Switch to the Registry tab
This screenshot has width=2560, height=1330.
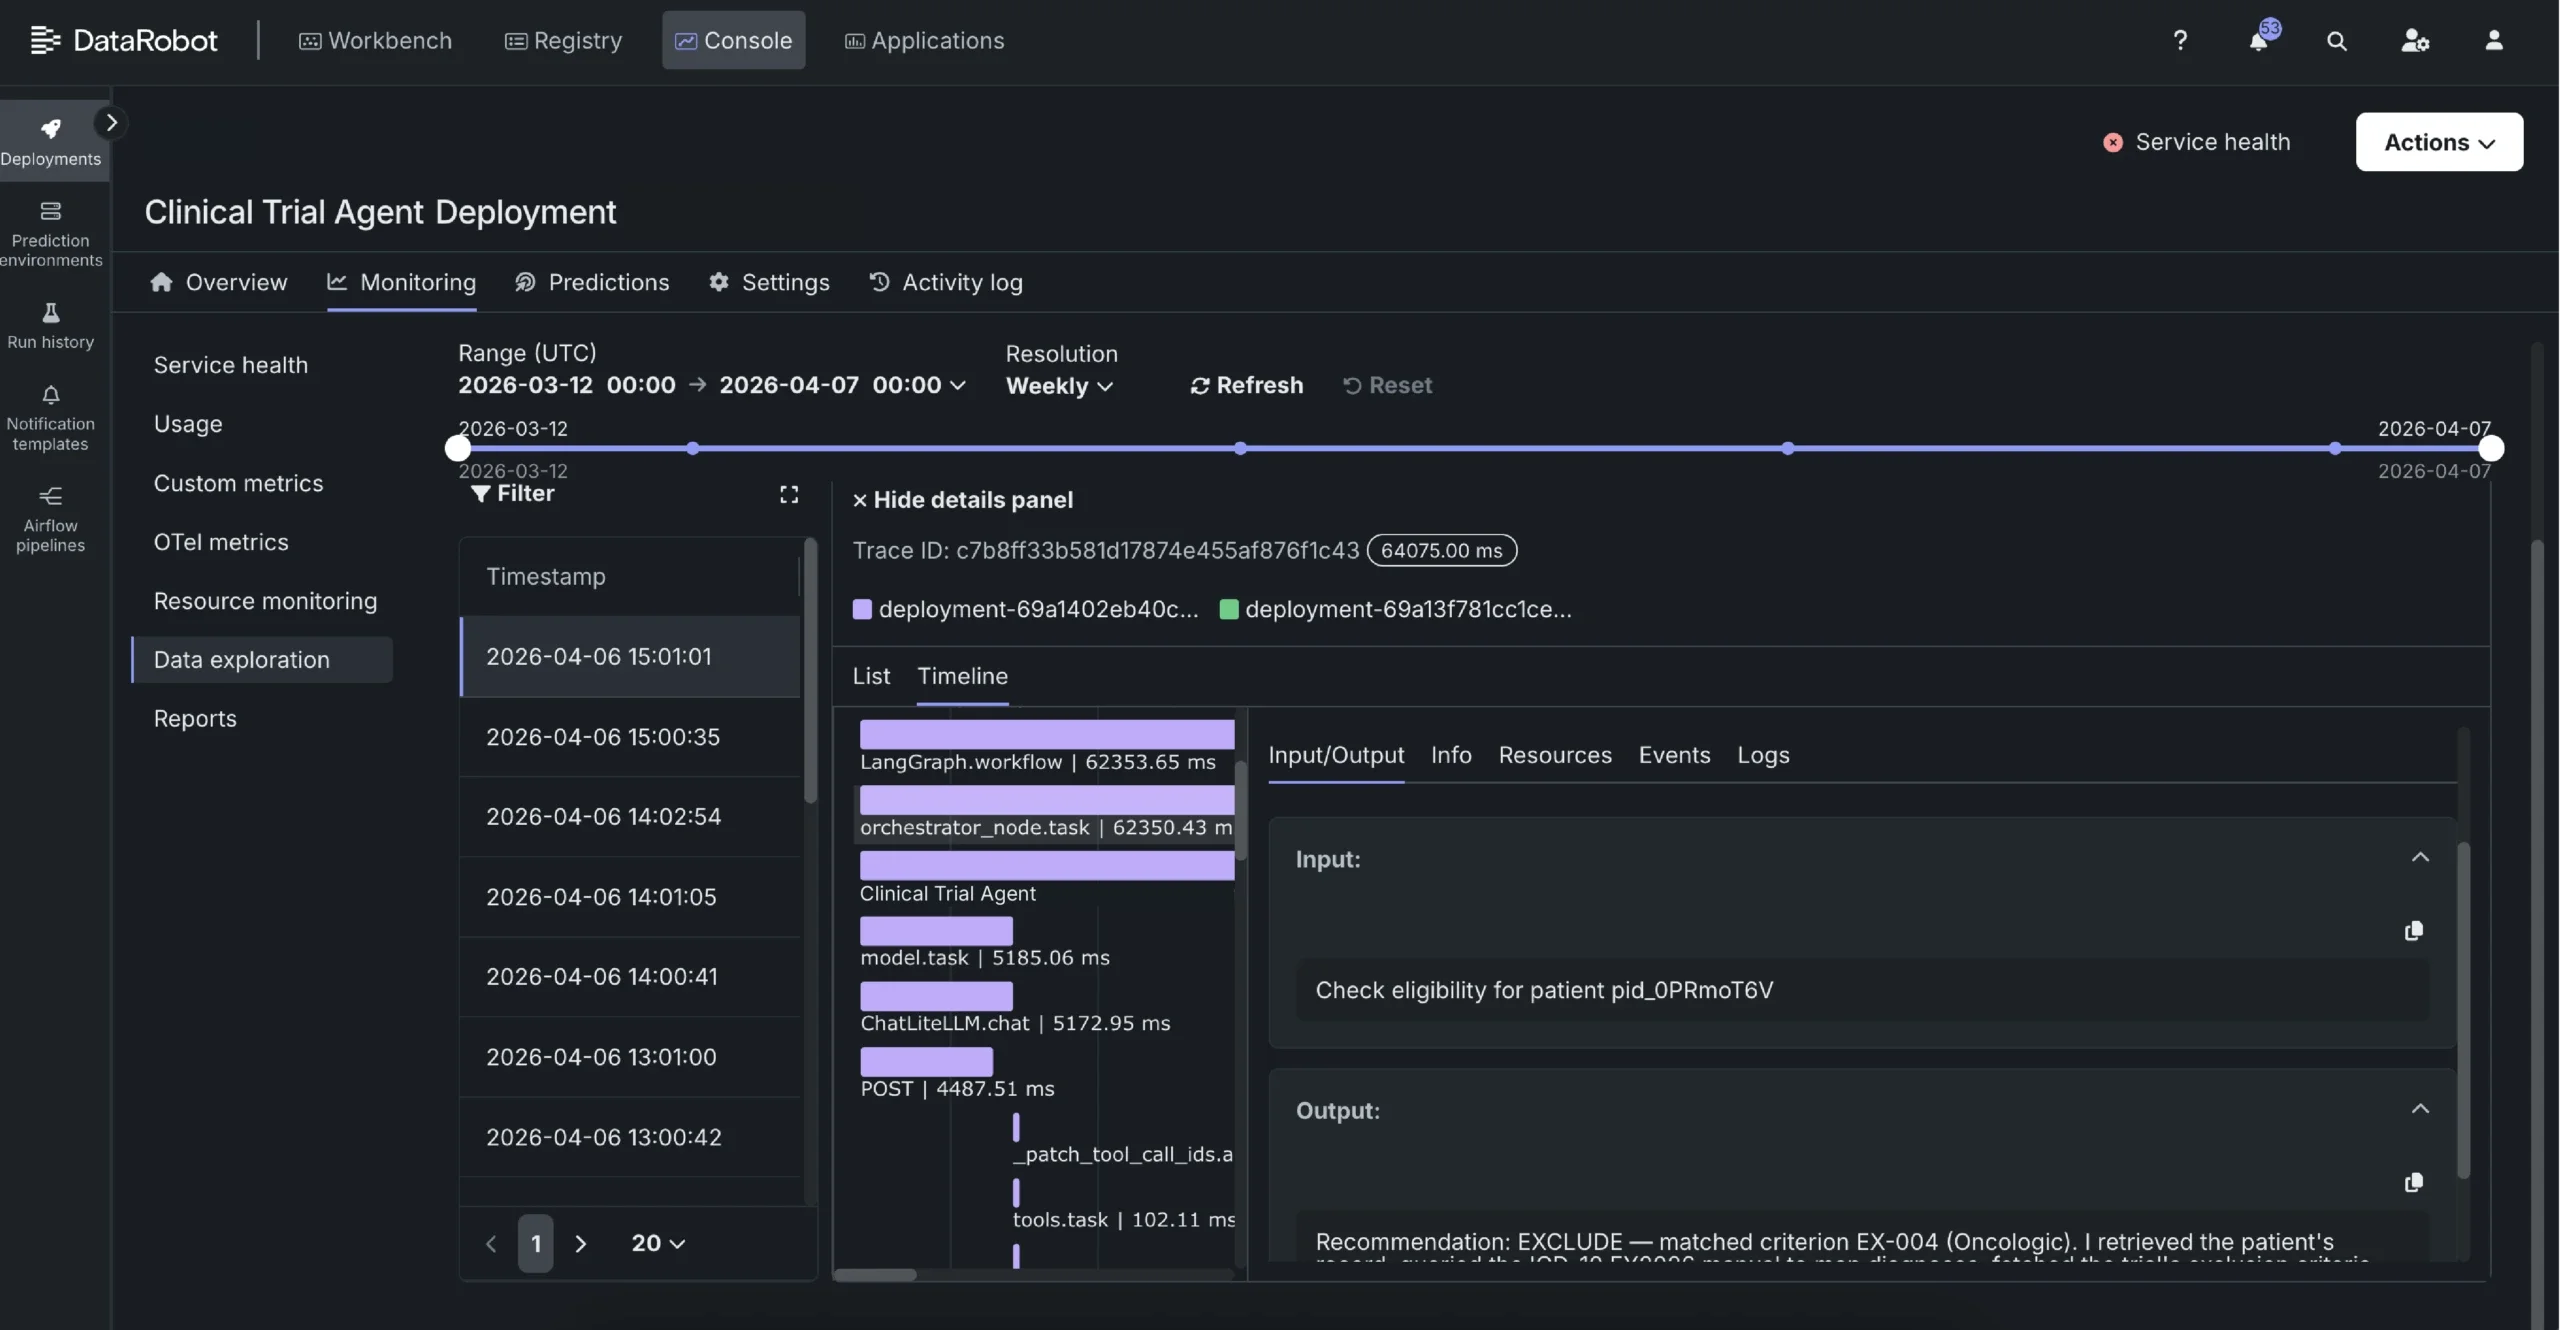pos(563,40)
